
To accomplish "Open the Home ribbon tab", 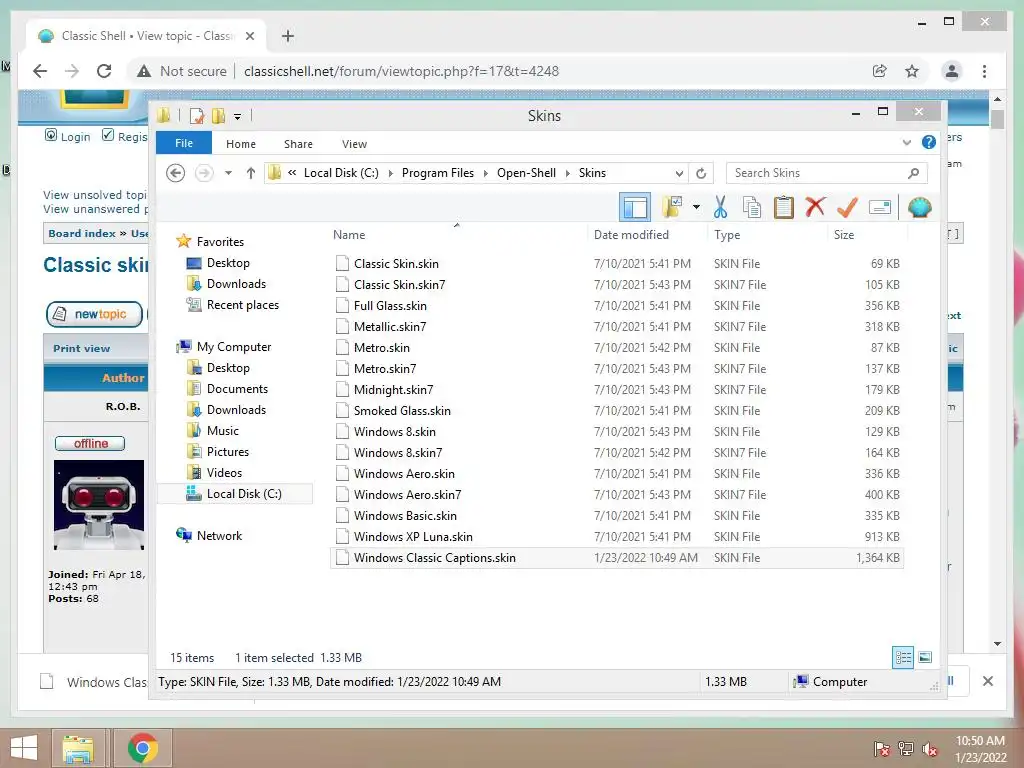I will click(241, 144).
